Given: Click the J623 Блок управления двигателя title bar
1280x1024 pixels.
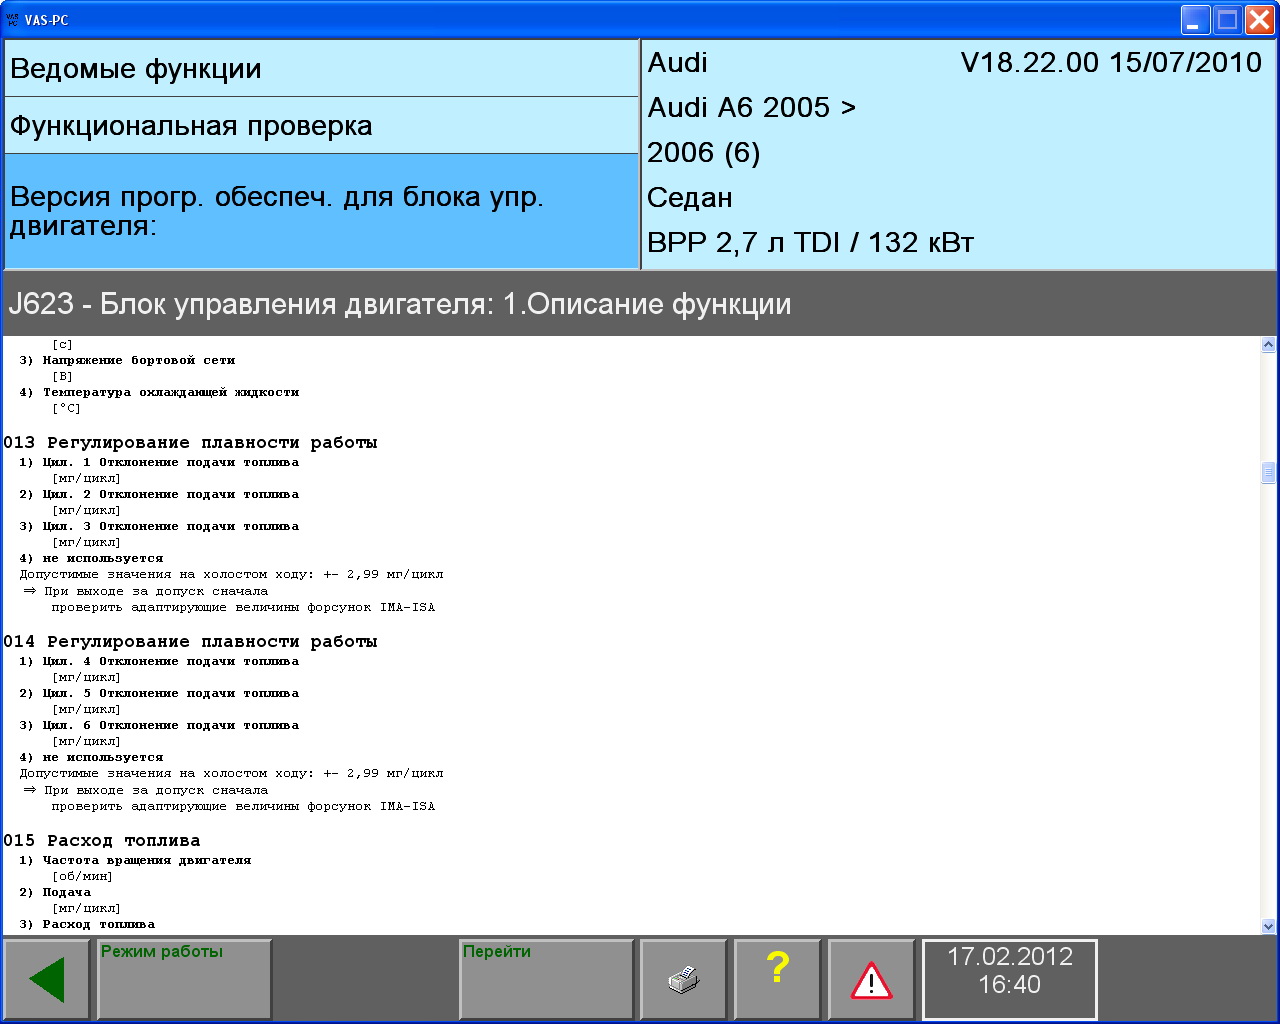Looking at the screenshot, I should (x=640, y=304).
